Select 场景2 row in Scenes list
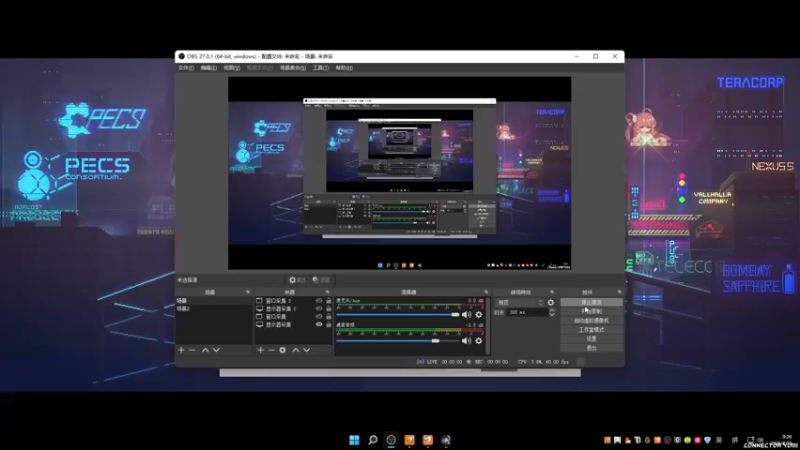Viewport: 800px width, 450px height. click(214, 309)
